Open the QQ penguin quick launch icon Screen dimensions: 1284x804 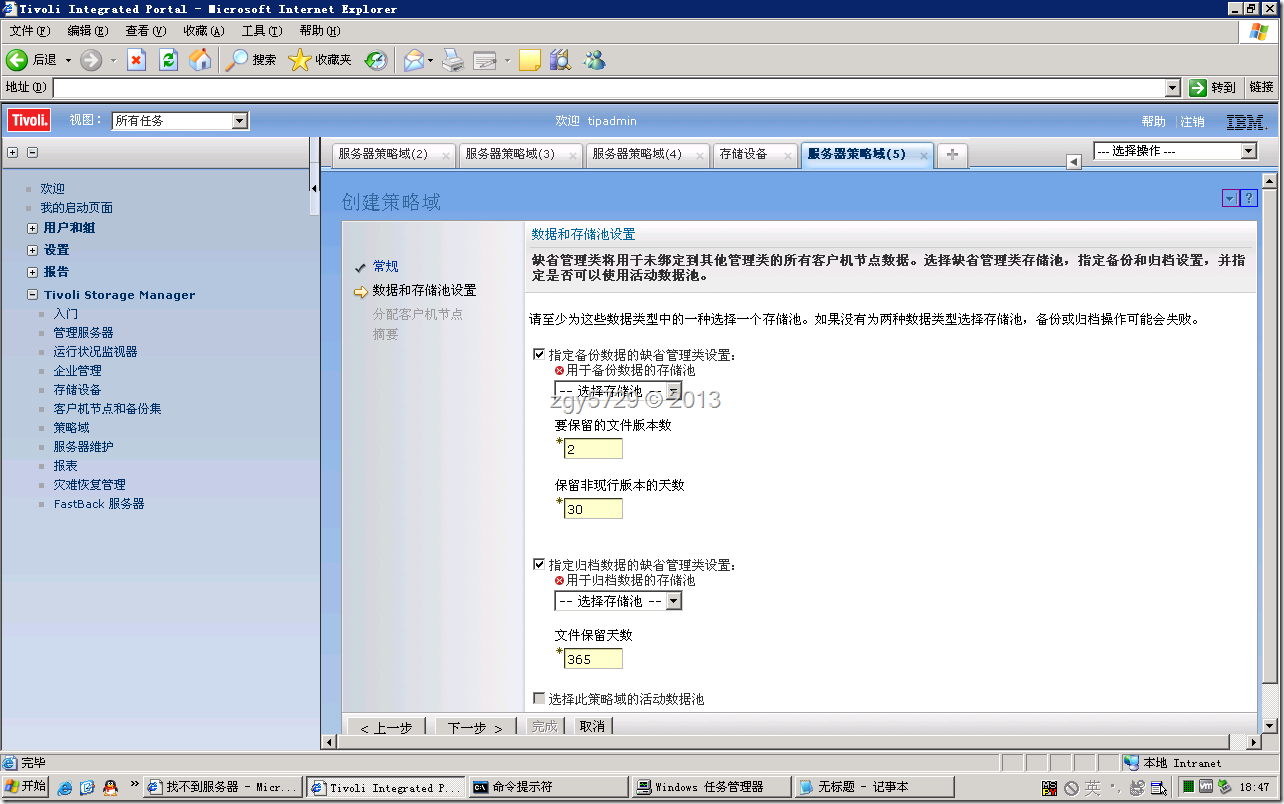tap(109, 787)
